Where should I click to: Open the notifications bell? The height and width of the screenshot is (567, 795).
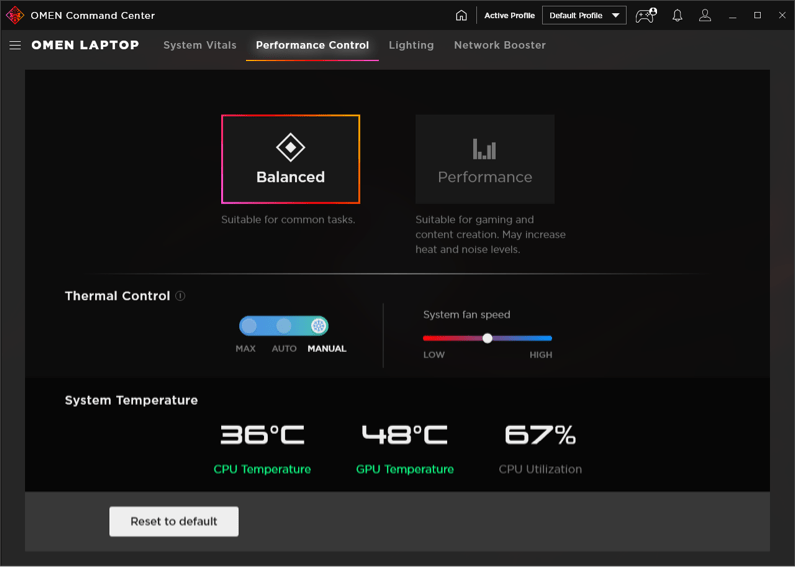pyautogui.click(x=677, y=16)
